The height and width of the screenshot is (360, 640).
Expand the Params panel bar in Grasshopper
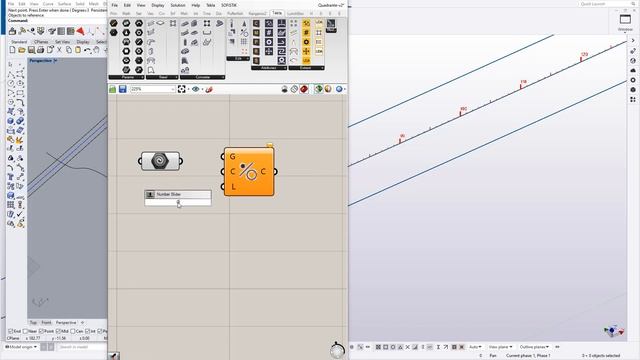click(x=127, y=77)
